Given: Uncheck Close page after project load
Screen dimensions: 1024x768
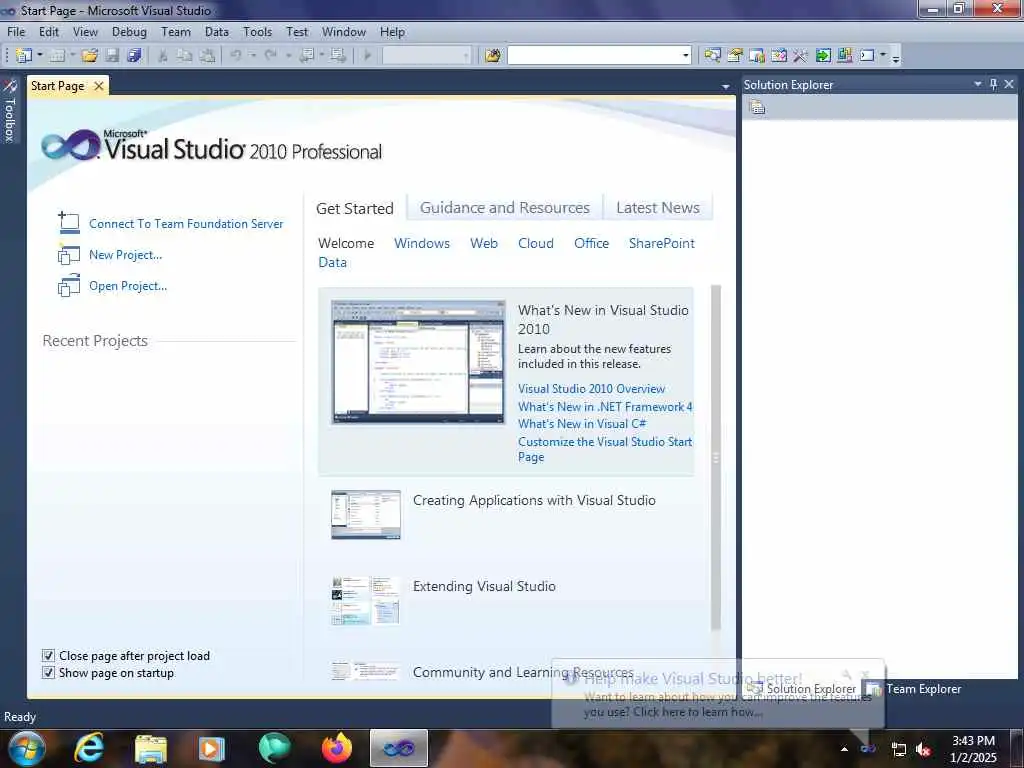Looking at the screenshot, I should (48, 655).
